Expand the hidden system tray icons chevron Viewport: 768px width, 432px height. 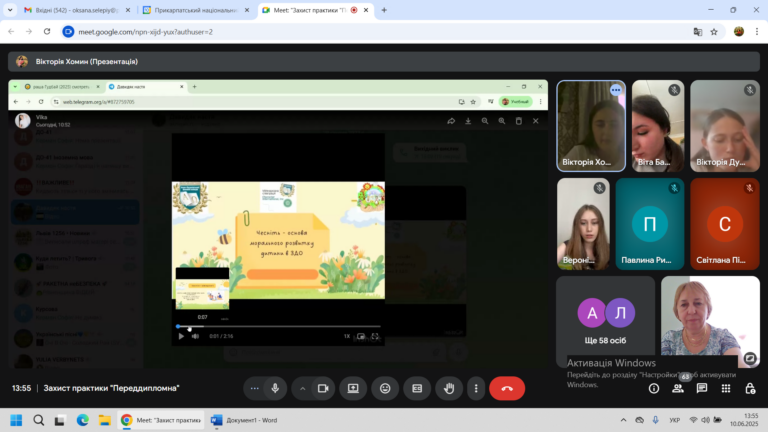coord(623,420)
